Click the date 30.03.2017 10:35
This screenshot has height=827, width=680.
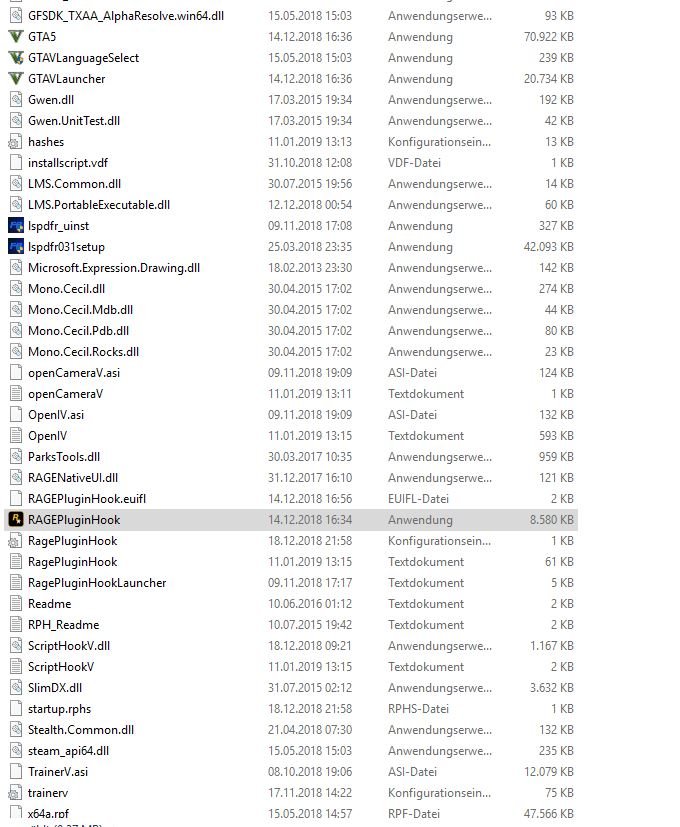tap(310, 457)
